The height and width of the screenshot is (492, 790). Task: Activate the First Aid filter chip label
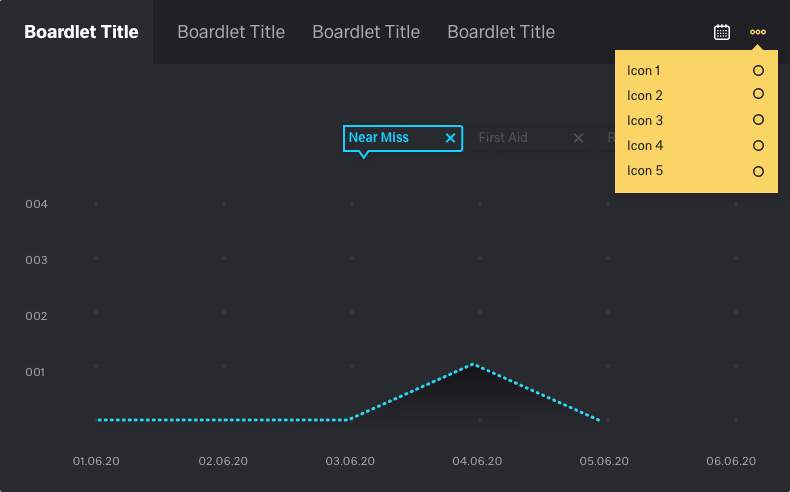[x=503, y=138]
